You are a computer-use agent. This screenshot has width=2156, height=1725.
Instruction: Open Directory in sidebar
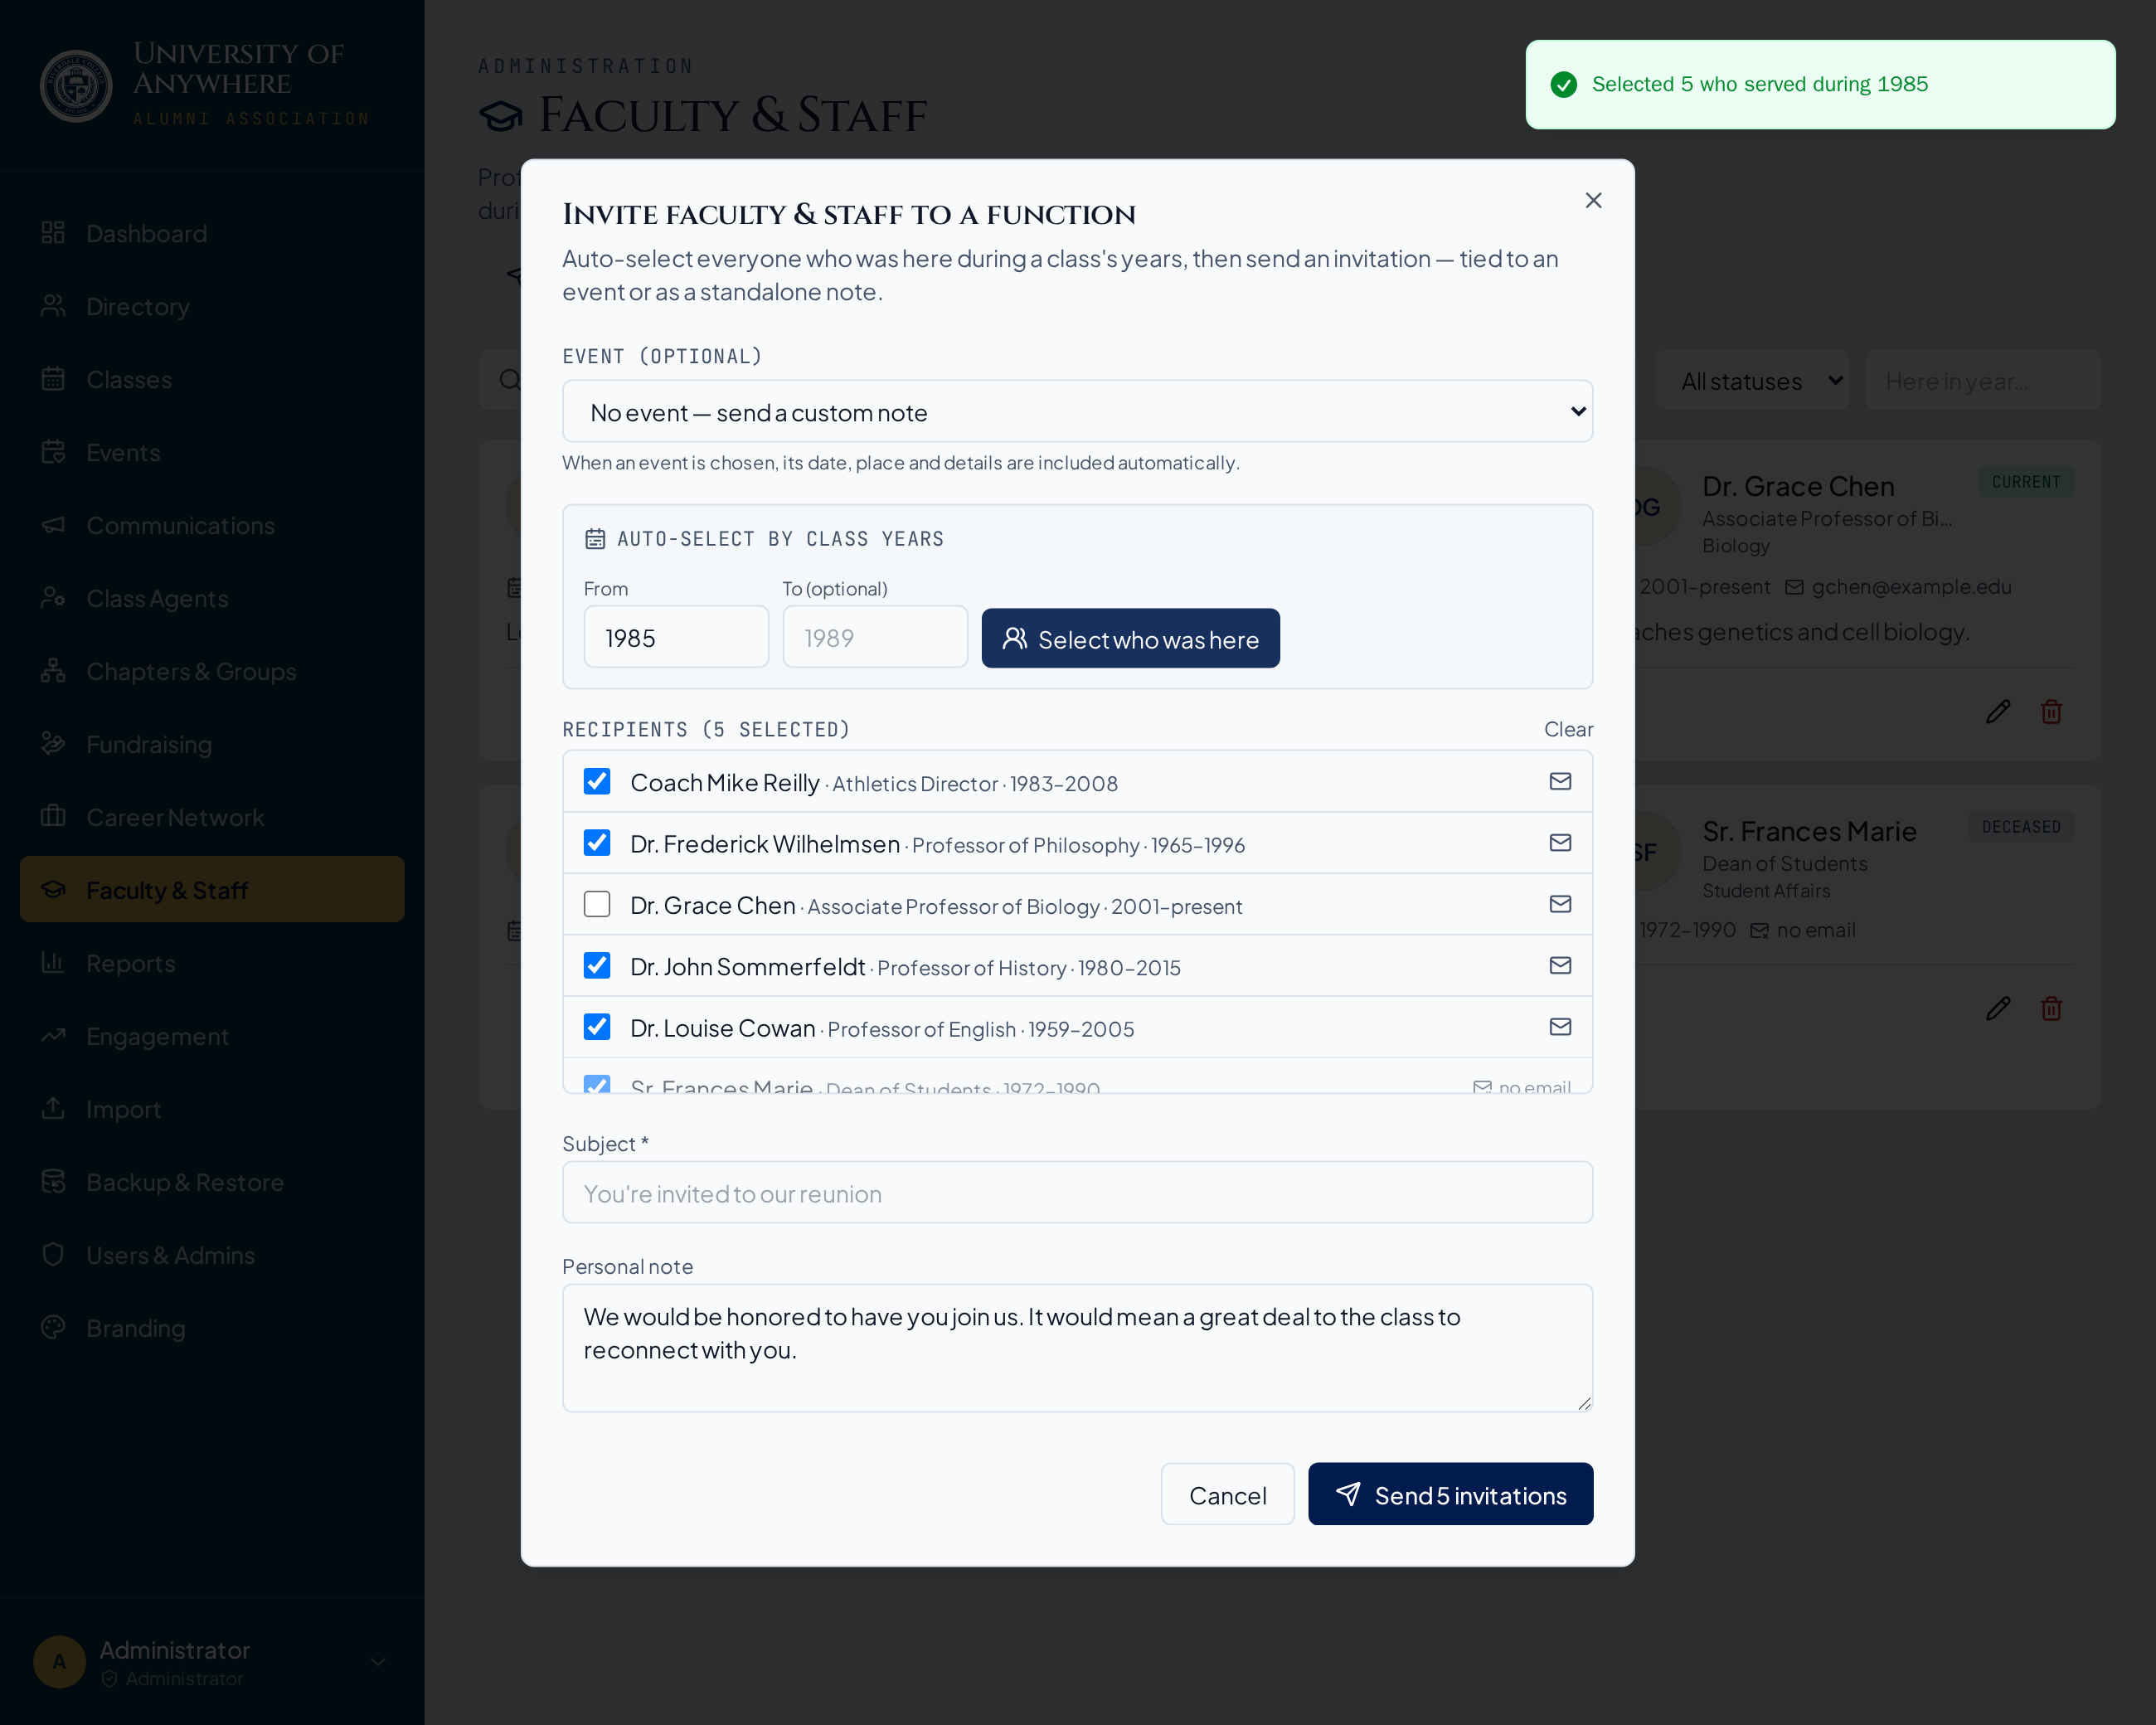[212, 306]
